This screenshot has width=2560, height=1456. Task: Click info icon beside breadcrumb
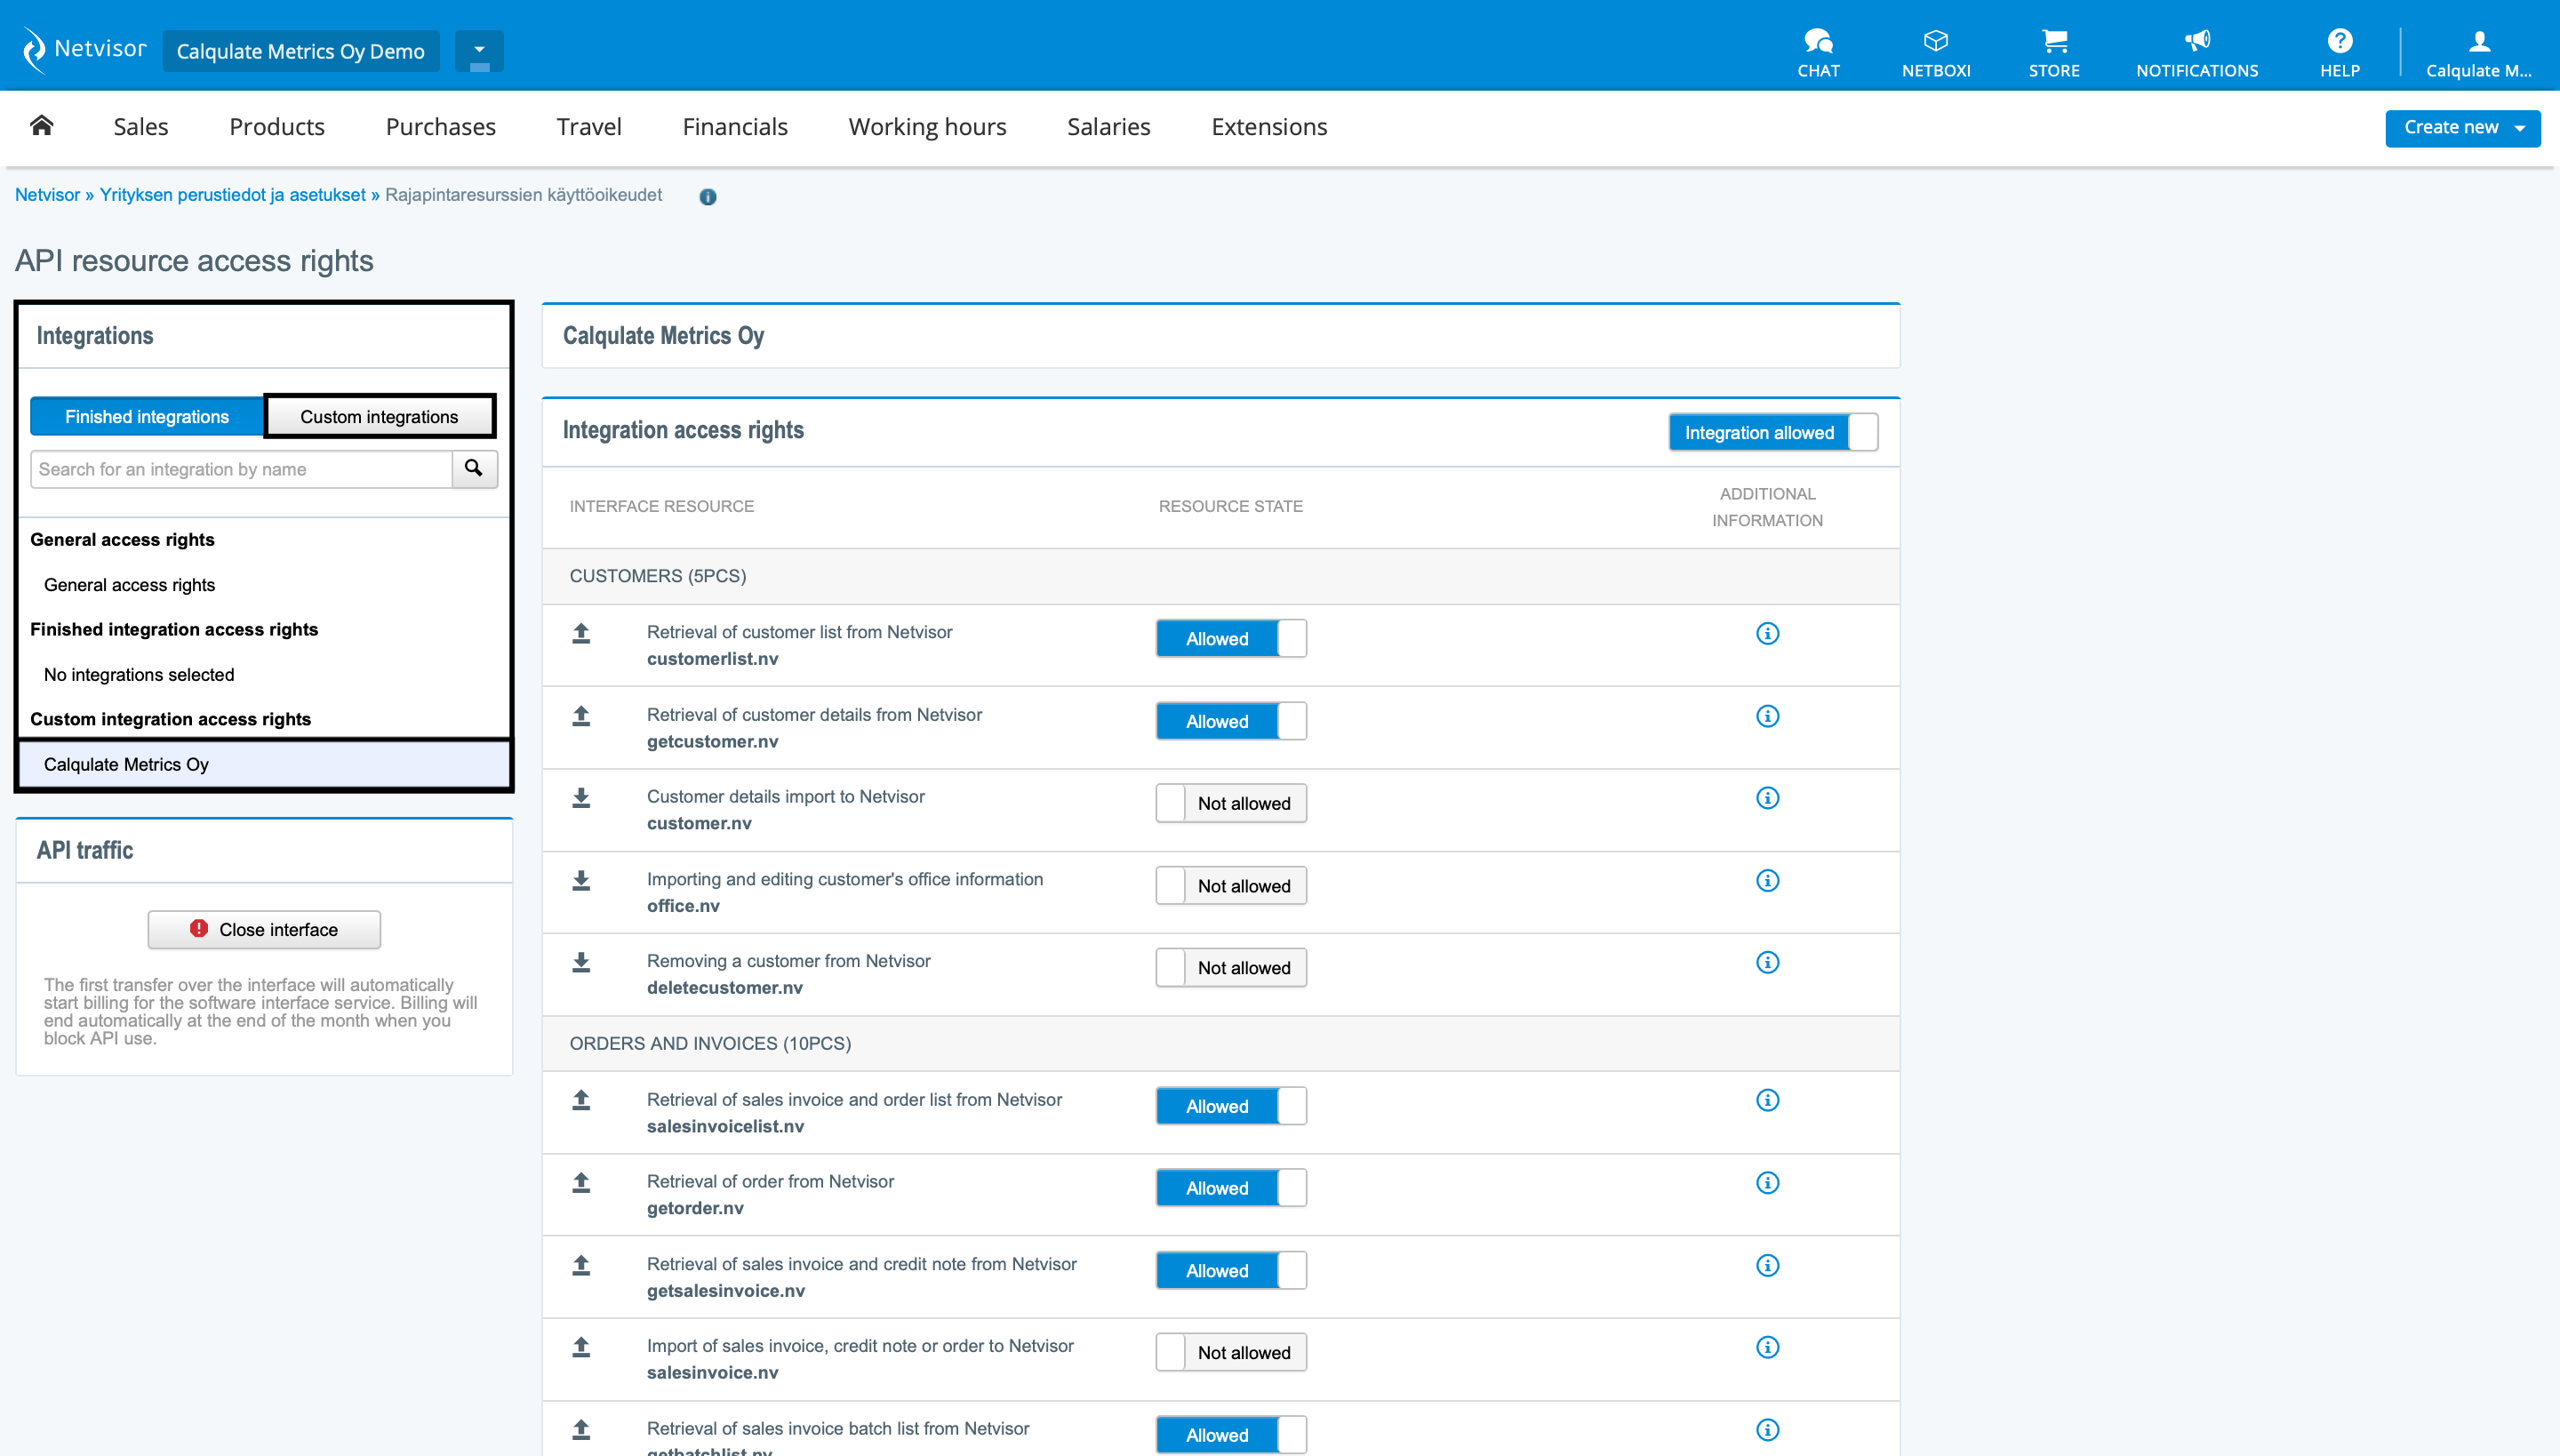click(707, 197)
